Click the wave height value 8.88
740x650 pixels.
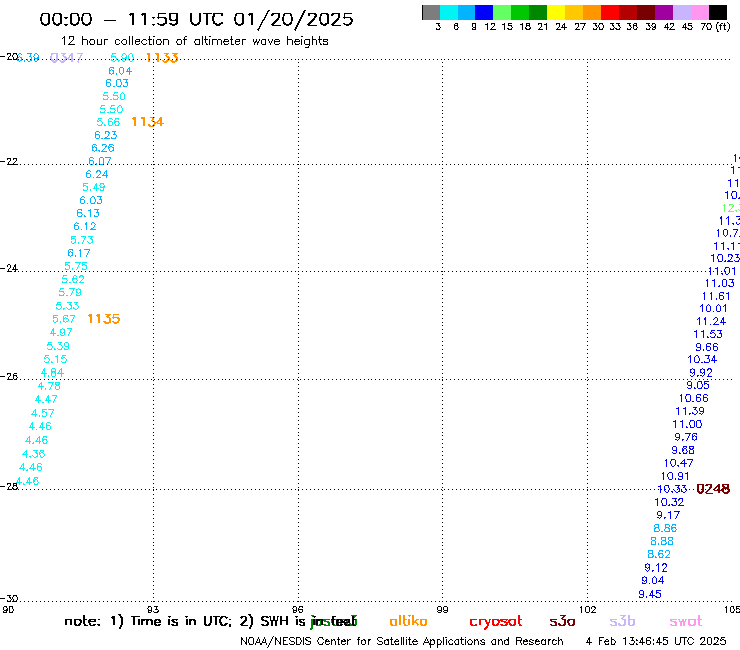[x=662, y=541]
